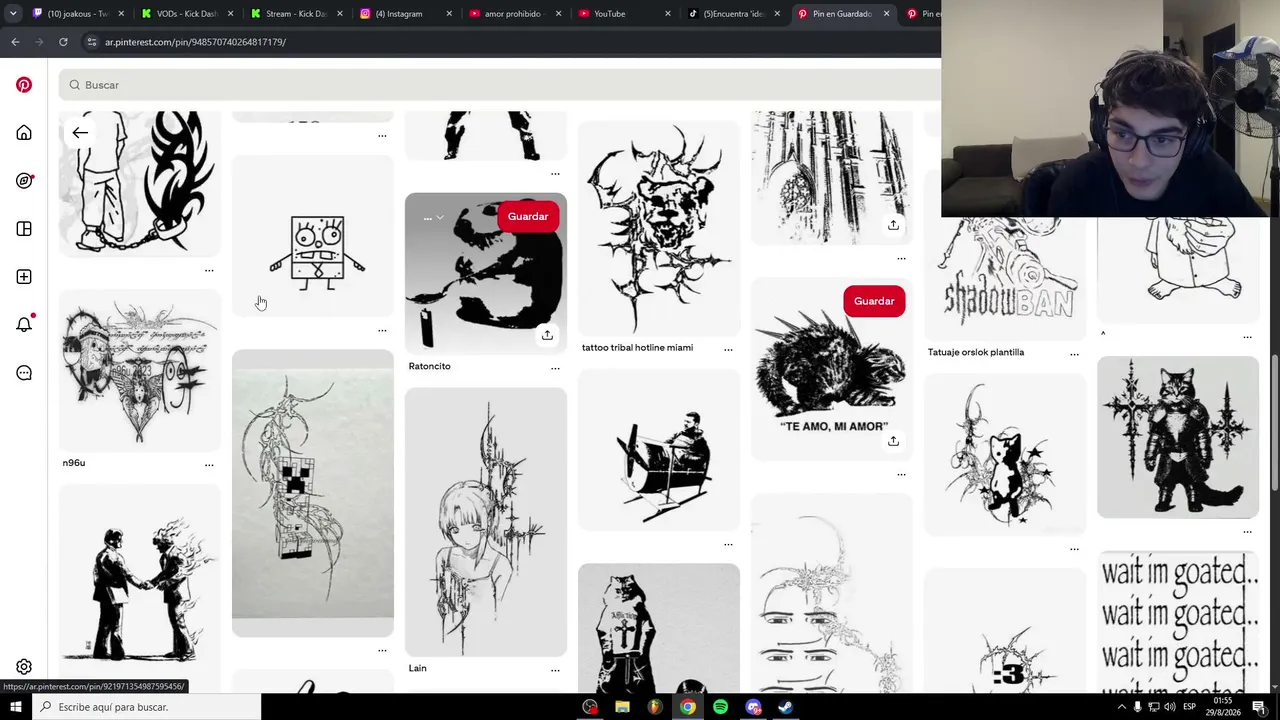Viewport: 1280px width, 720px height.
Task: Open more options for the Lain pin
Action: click(555, 670)
